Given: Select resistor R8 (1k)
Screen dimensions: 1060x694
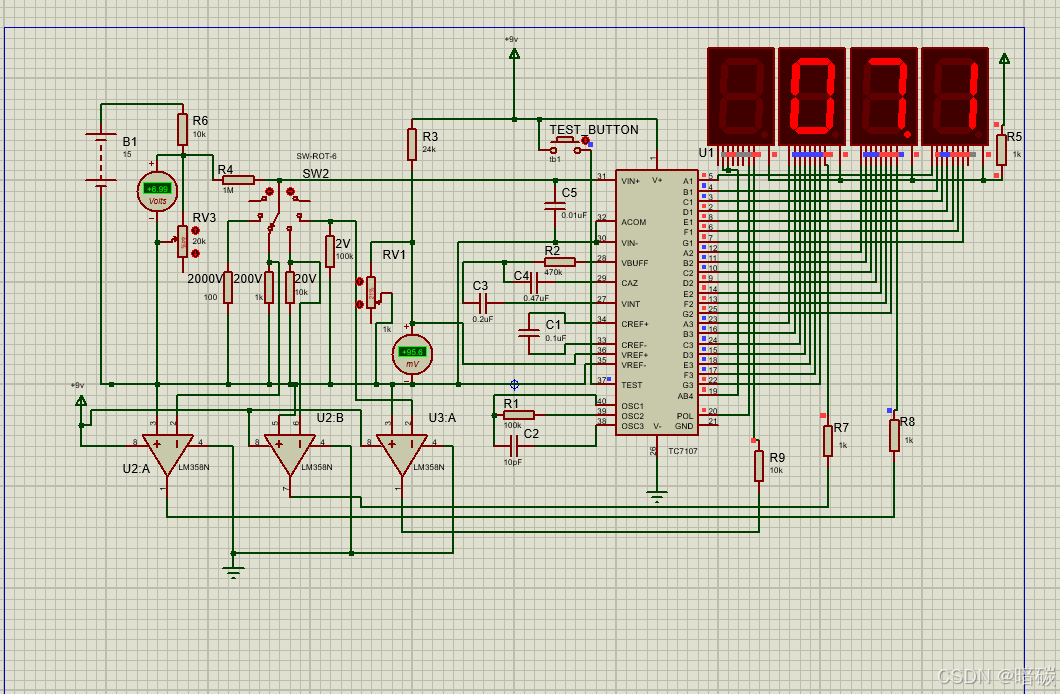Looking at the screenshot, I should click(894, 435).
